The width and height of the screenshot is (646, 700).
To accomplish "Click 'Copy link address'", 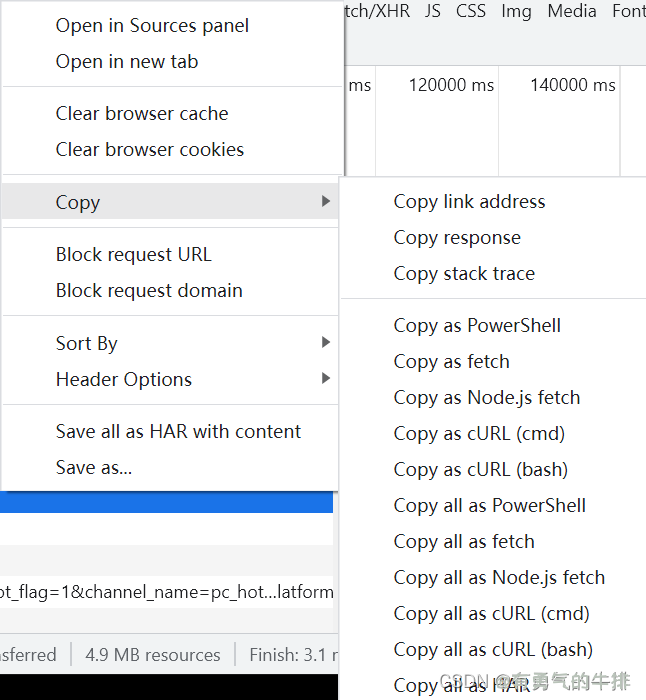I will pyautogui.click(x=469, y=202).
